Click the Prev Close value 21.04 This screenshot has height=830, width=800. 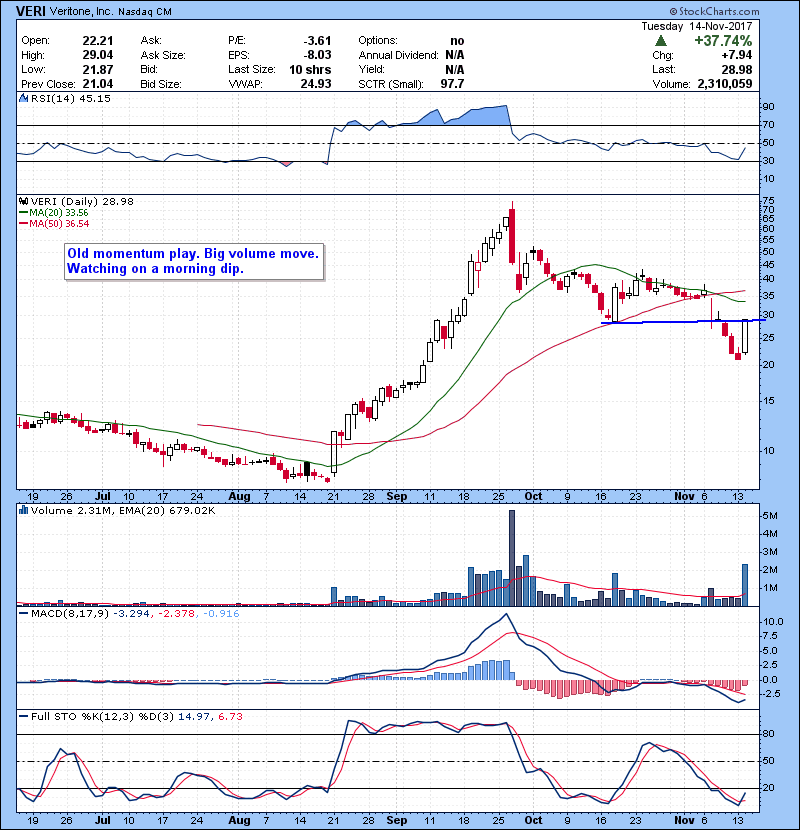tap(98, 84)
